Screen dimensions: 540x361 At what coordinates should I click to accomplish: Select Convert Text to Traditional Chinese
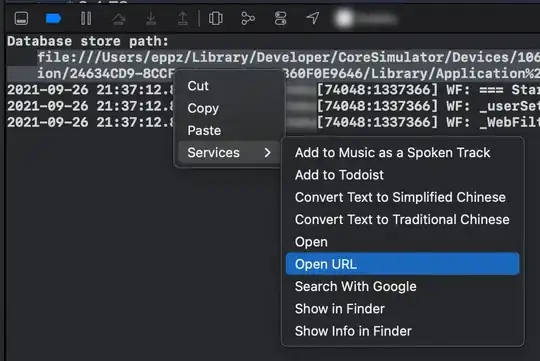point(403,219)
